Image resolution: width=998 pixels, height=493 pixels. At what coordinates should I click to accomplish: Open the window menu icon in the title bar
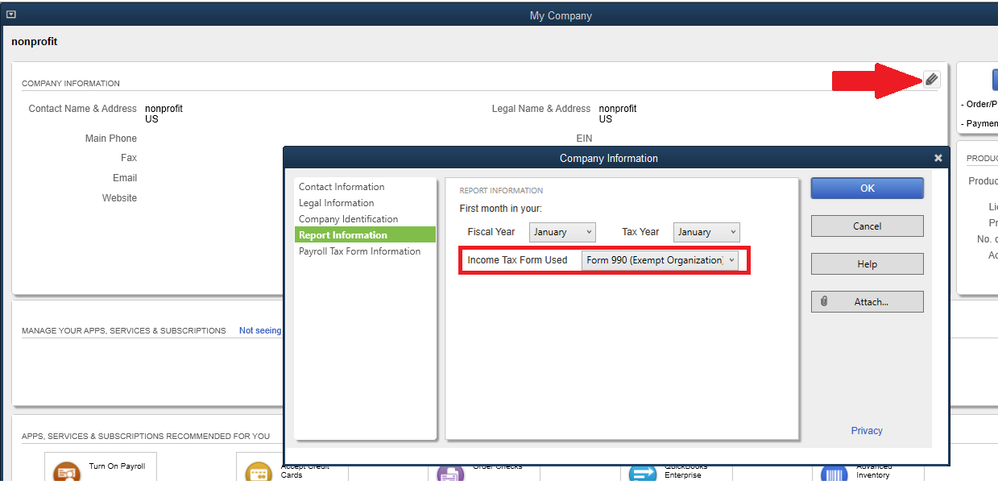point(11,15)
